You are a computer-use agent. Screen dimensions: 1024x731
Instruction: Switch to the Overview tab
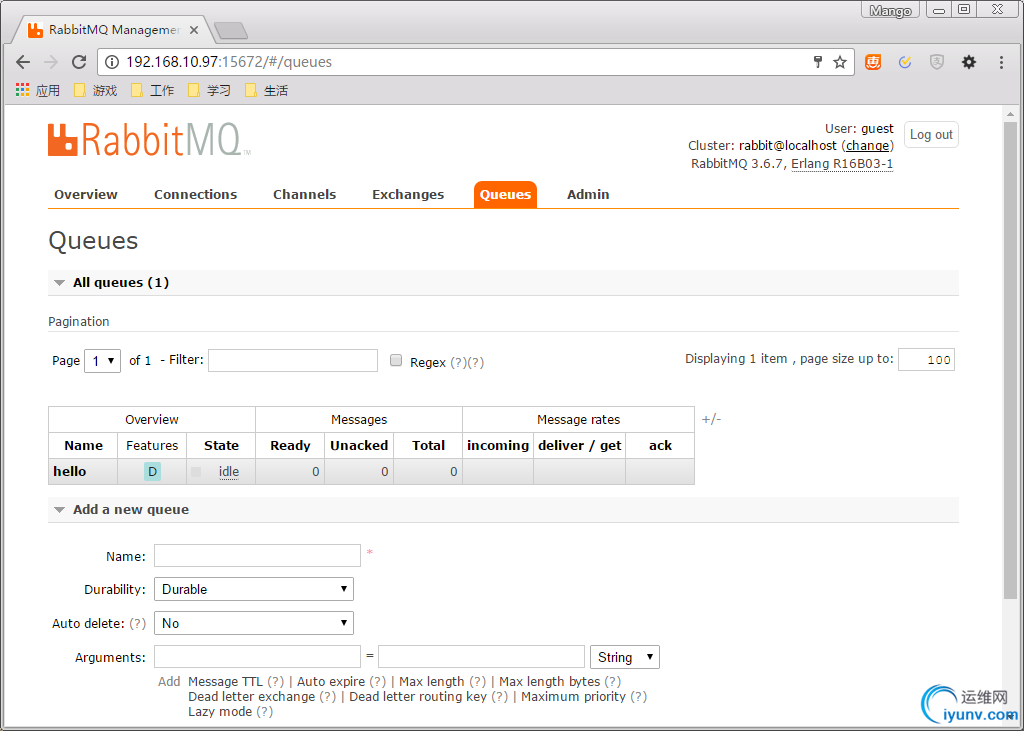click(86, 195)
